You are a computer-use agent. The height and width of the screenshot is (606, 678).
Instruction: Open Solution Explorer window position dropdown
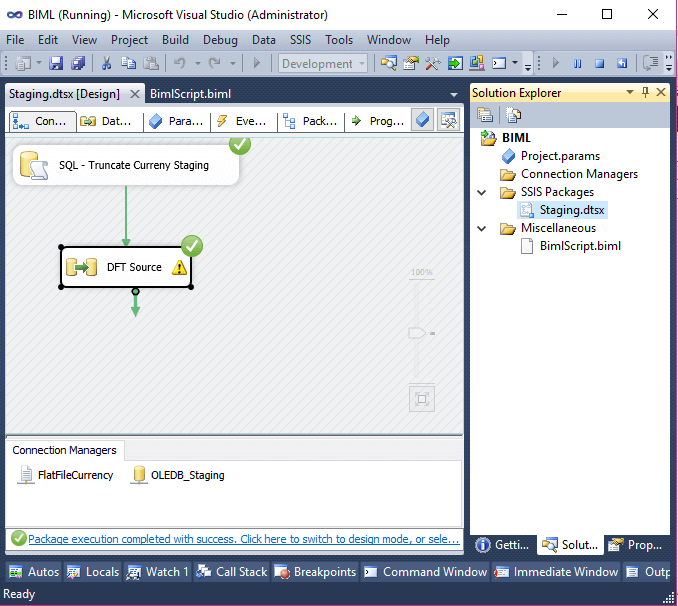click(630, 92)
